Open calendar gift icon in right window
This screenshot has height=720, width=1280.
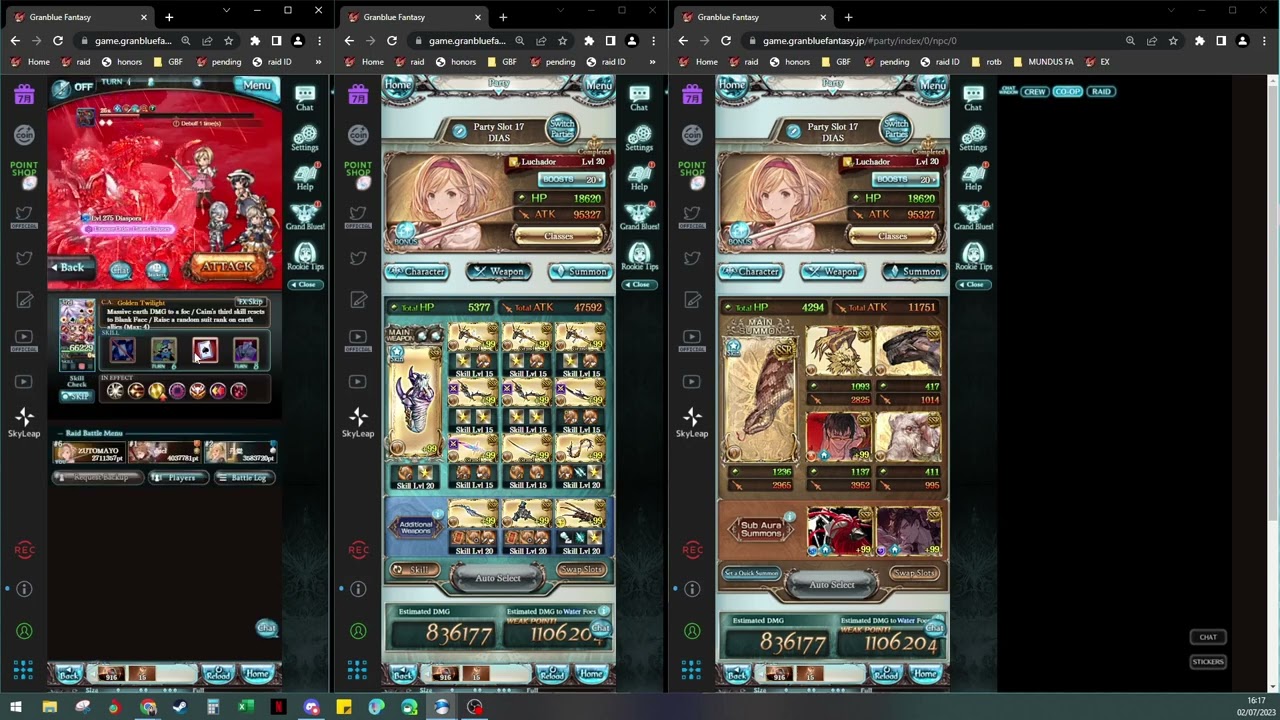point(692,94)
